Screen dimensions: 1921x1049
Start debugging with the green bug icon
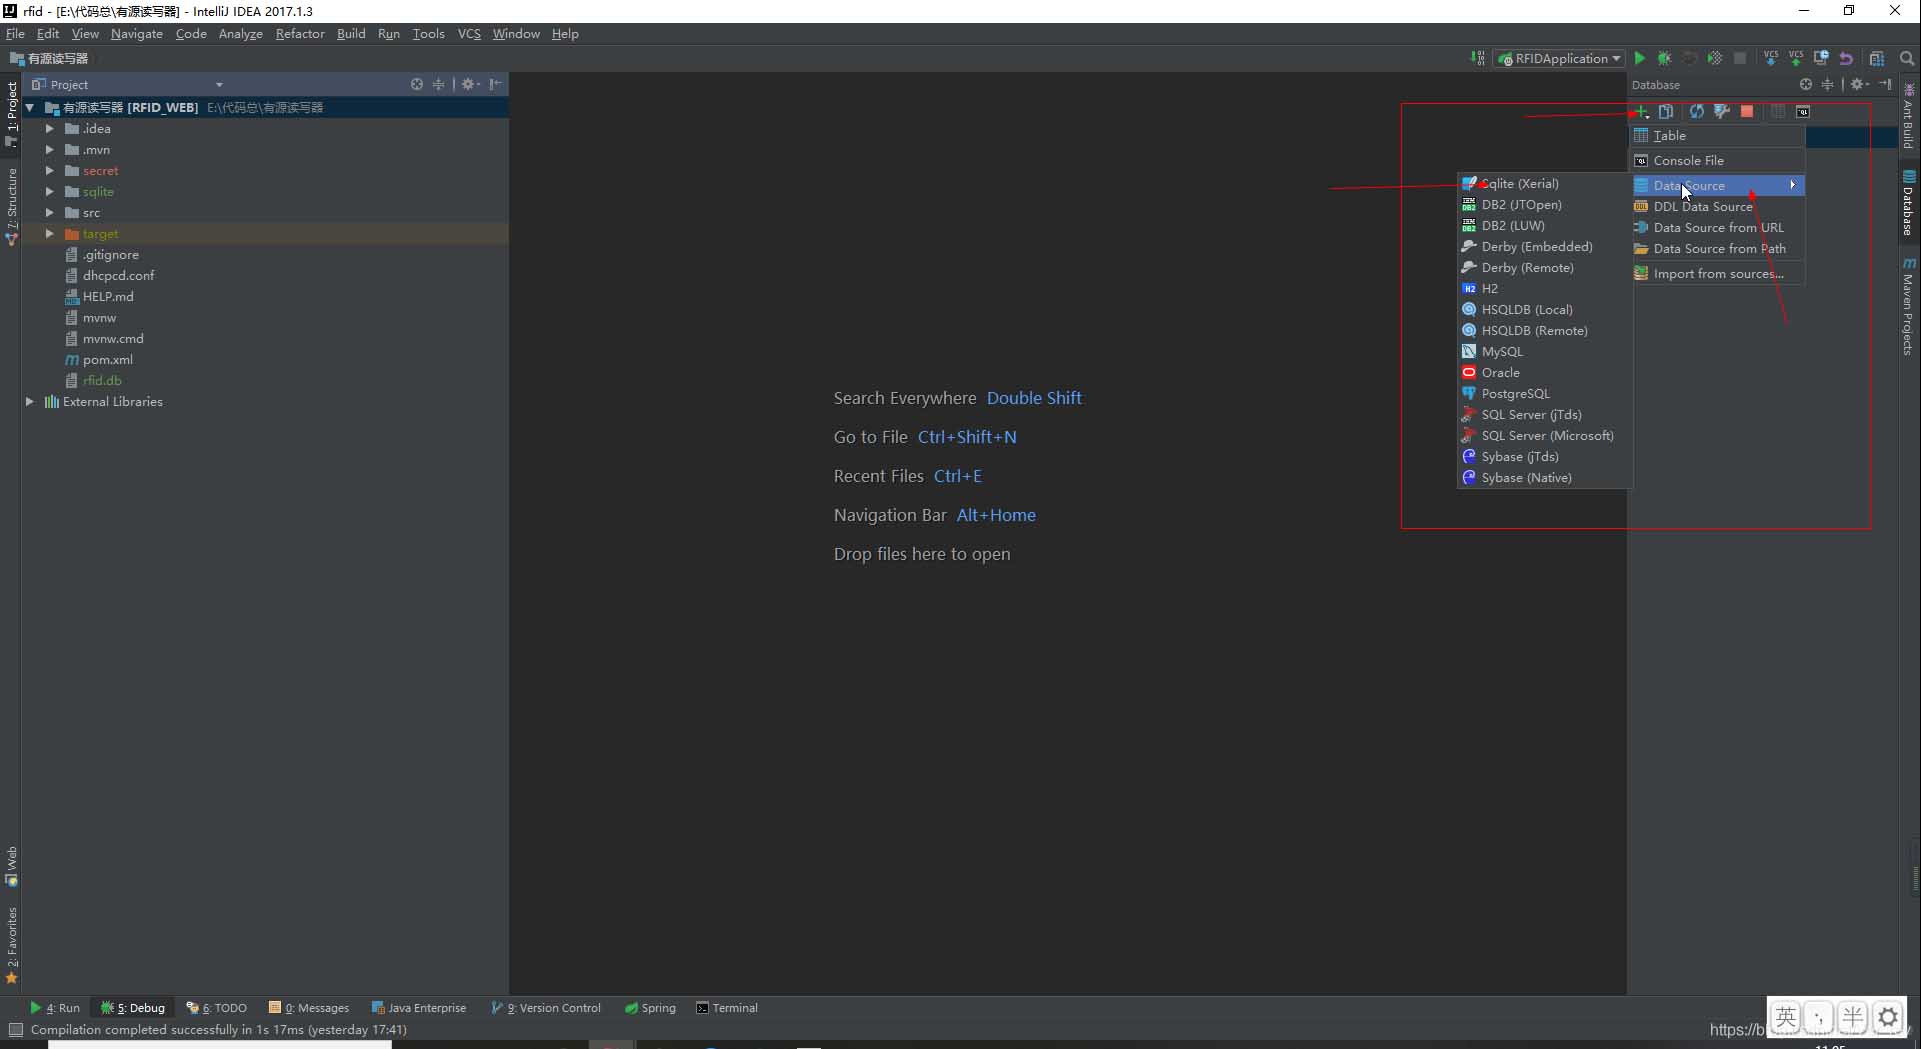point(1664,59)
